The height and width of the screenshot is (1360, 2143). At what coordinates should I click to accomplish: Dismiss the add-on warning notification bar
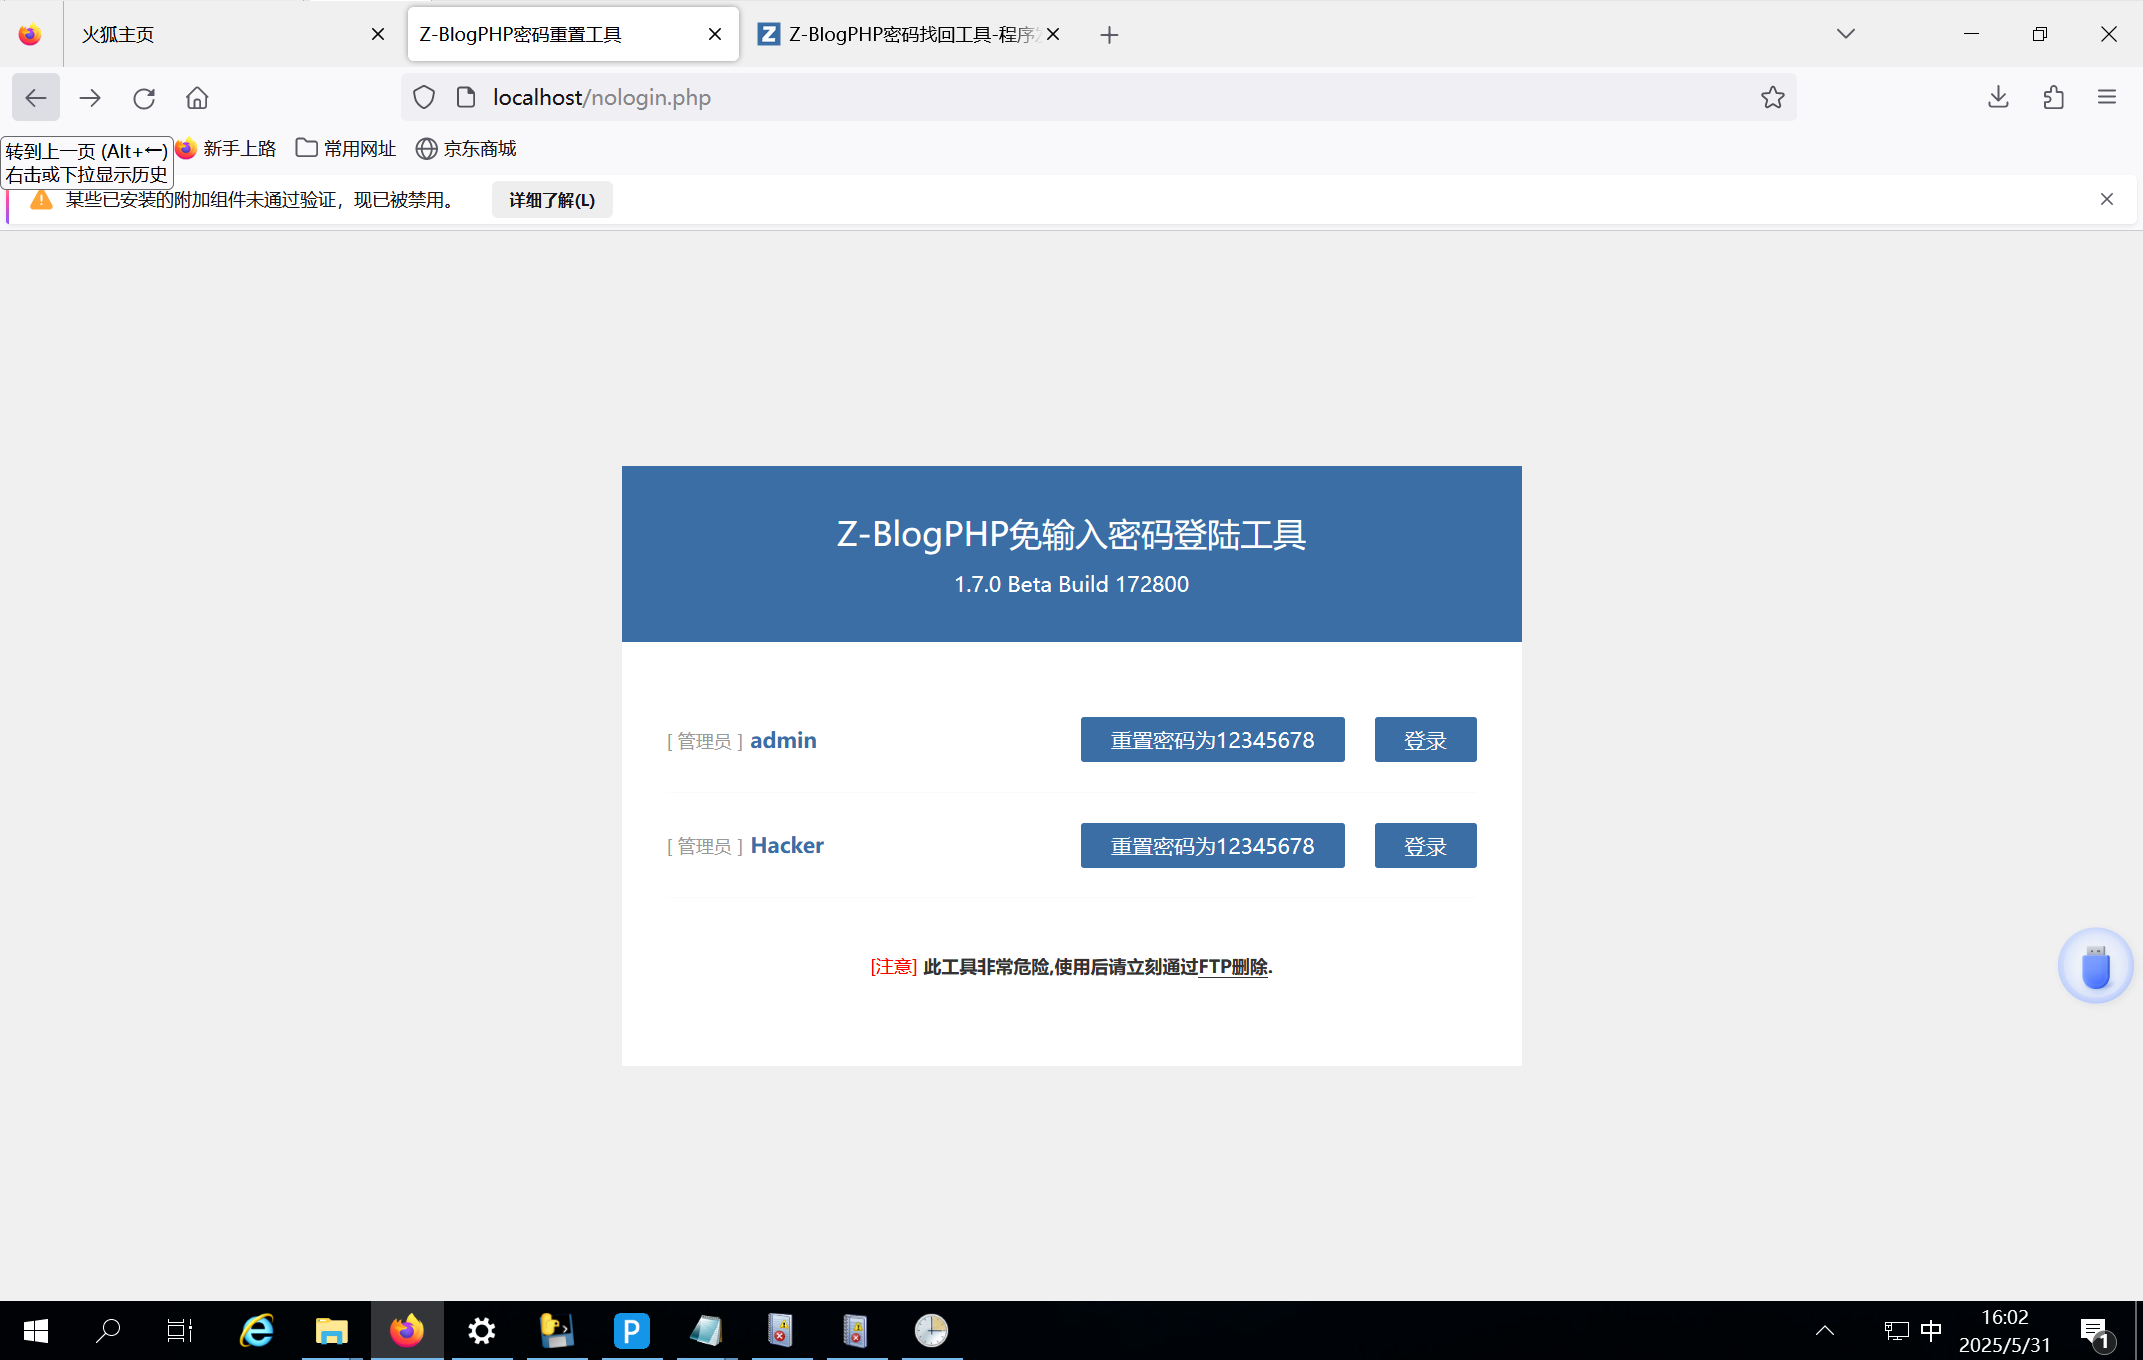[2107, 200]
